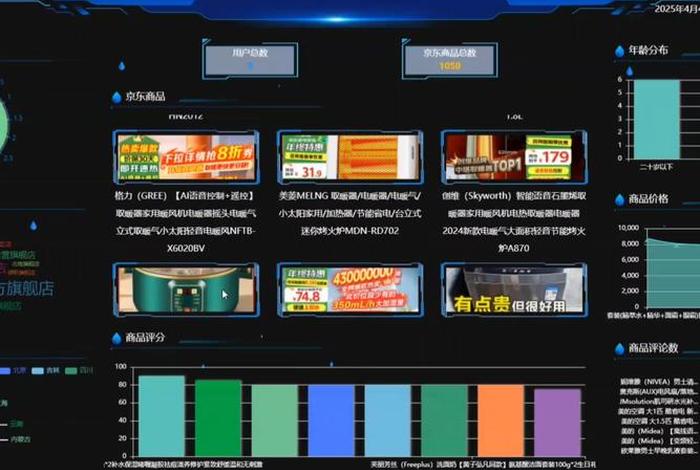The image size is (700, 470).
Task: Click the droplet icon beside 年龄分布 heading
Action: coord(619,51)
